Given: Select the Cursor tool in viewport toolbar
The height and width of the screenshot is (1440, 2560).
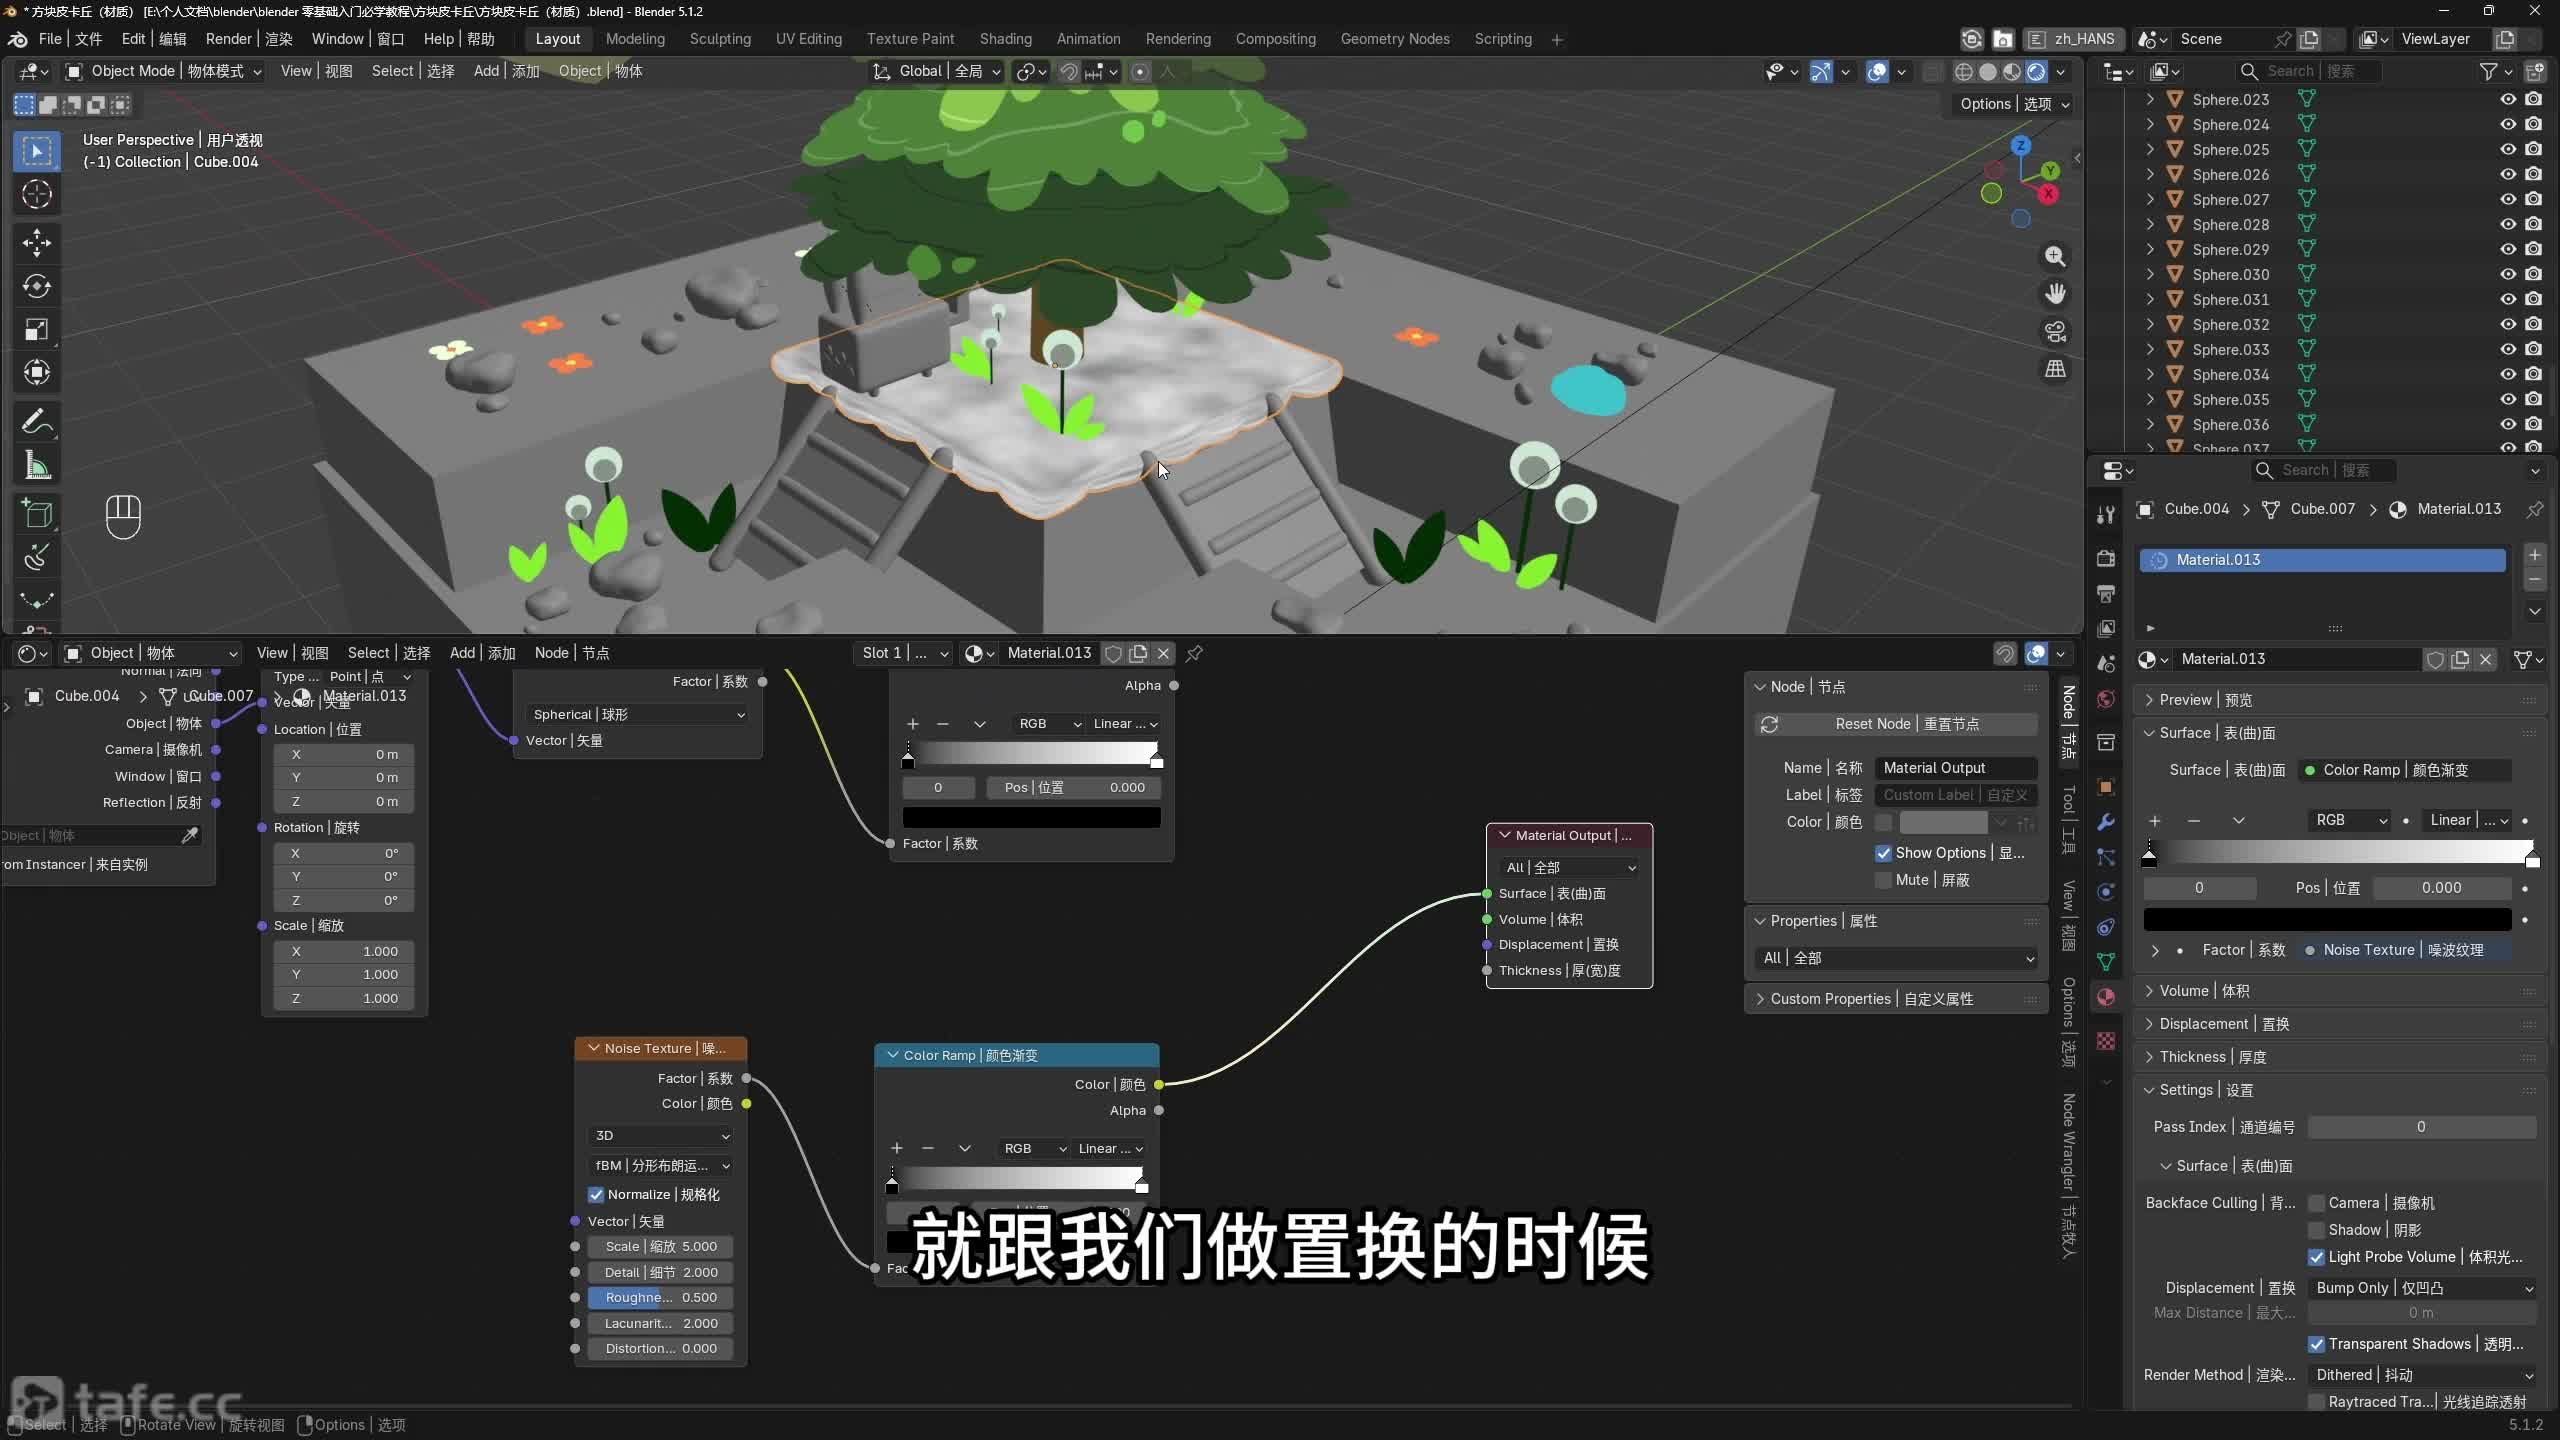Looking at the screenshot, I should pyautogui.click(x=37, y=194).
